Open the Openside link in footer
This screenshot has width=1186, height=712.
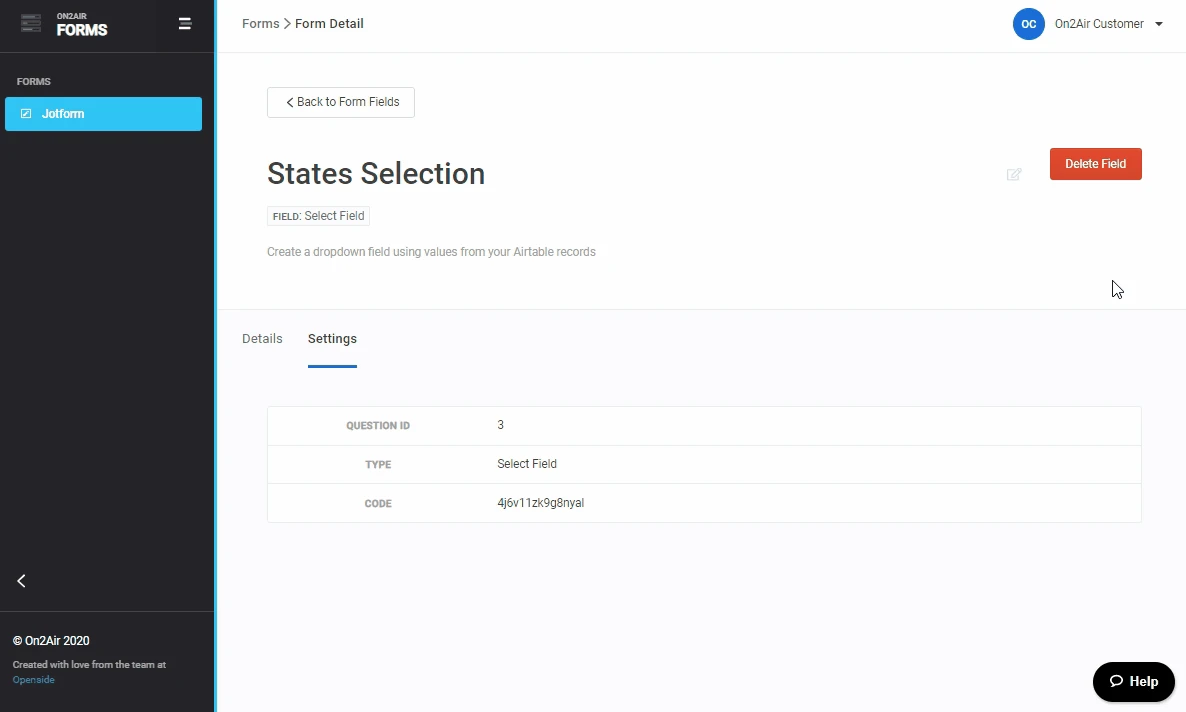(x=34, y=680)
